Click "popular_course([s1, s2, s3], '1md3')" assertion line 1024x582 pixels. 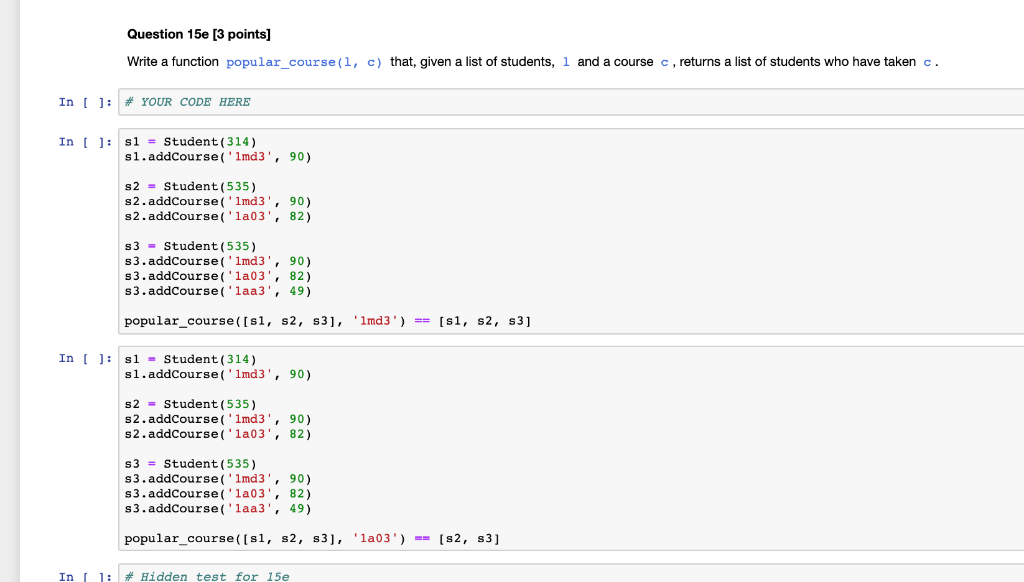[328, 321]
